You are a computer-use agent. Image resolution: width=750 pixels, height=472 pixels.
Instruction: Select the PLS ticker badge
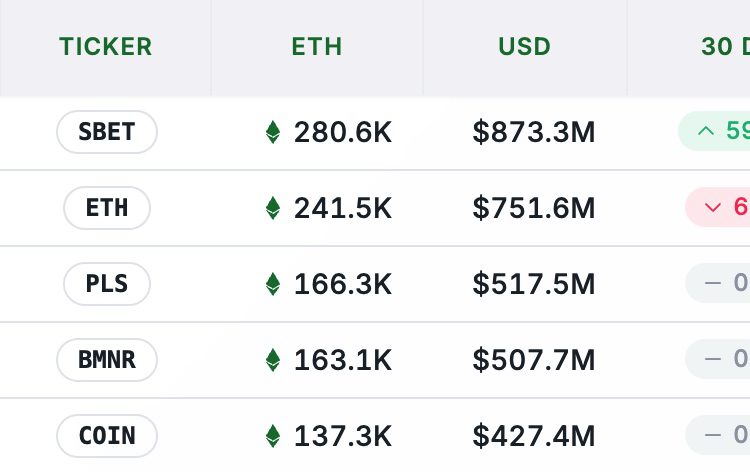pos(107,284)
